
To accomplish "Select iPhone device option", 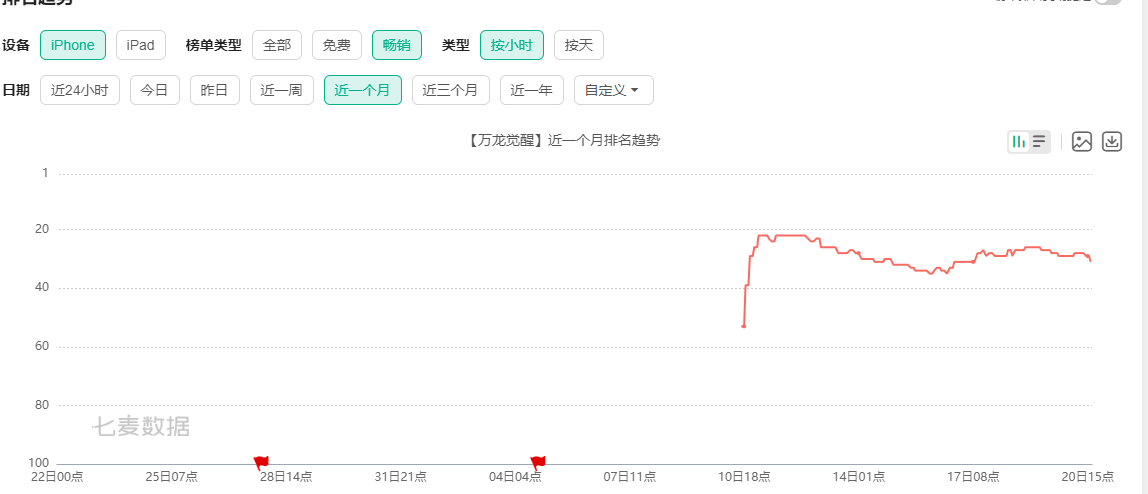I will pyautogui.click(x=73, y=45).
